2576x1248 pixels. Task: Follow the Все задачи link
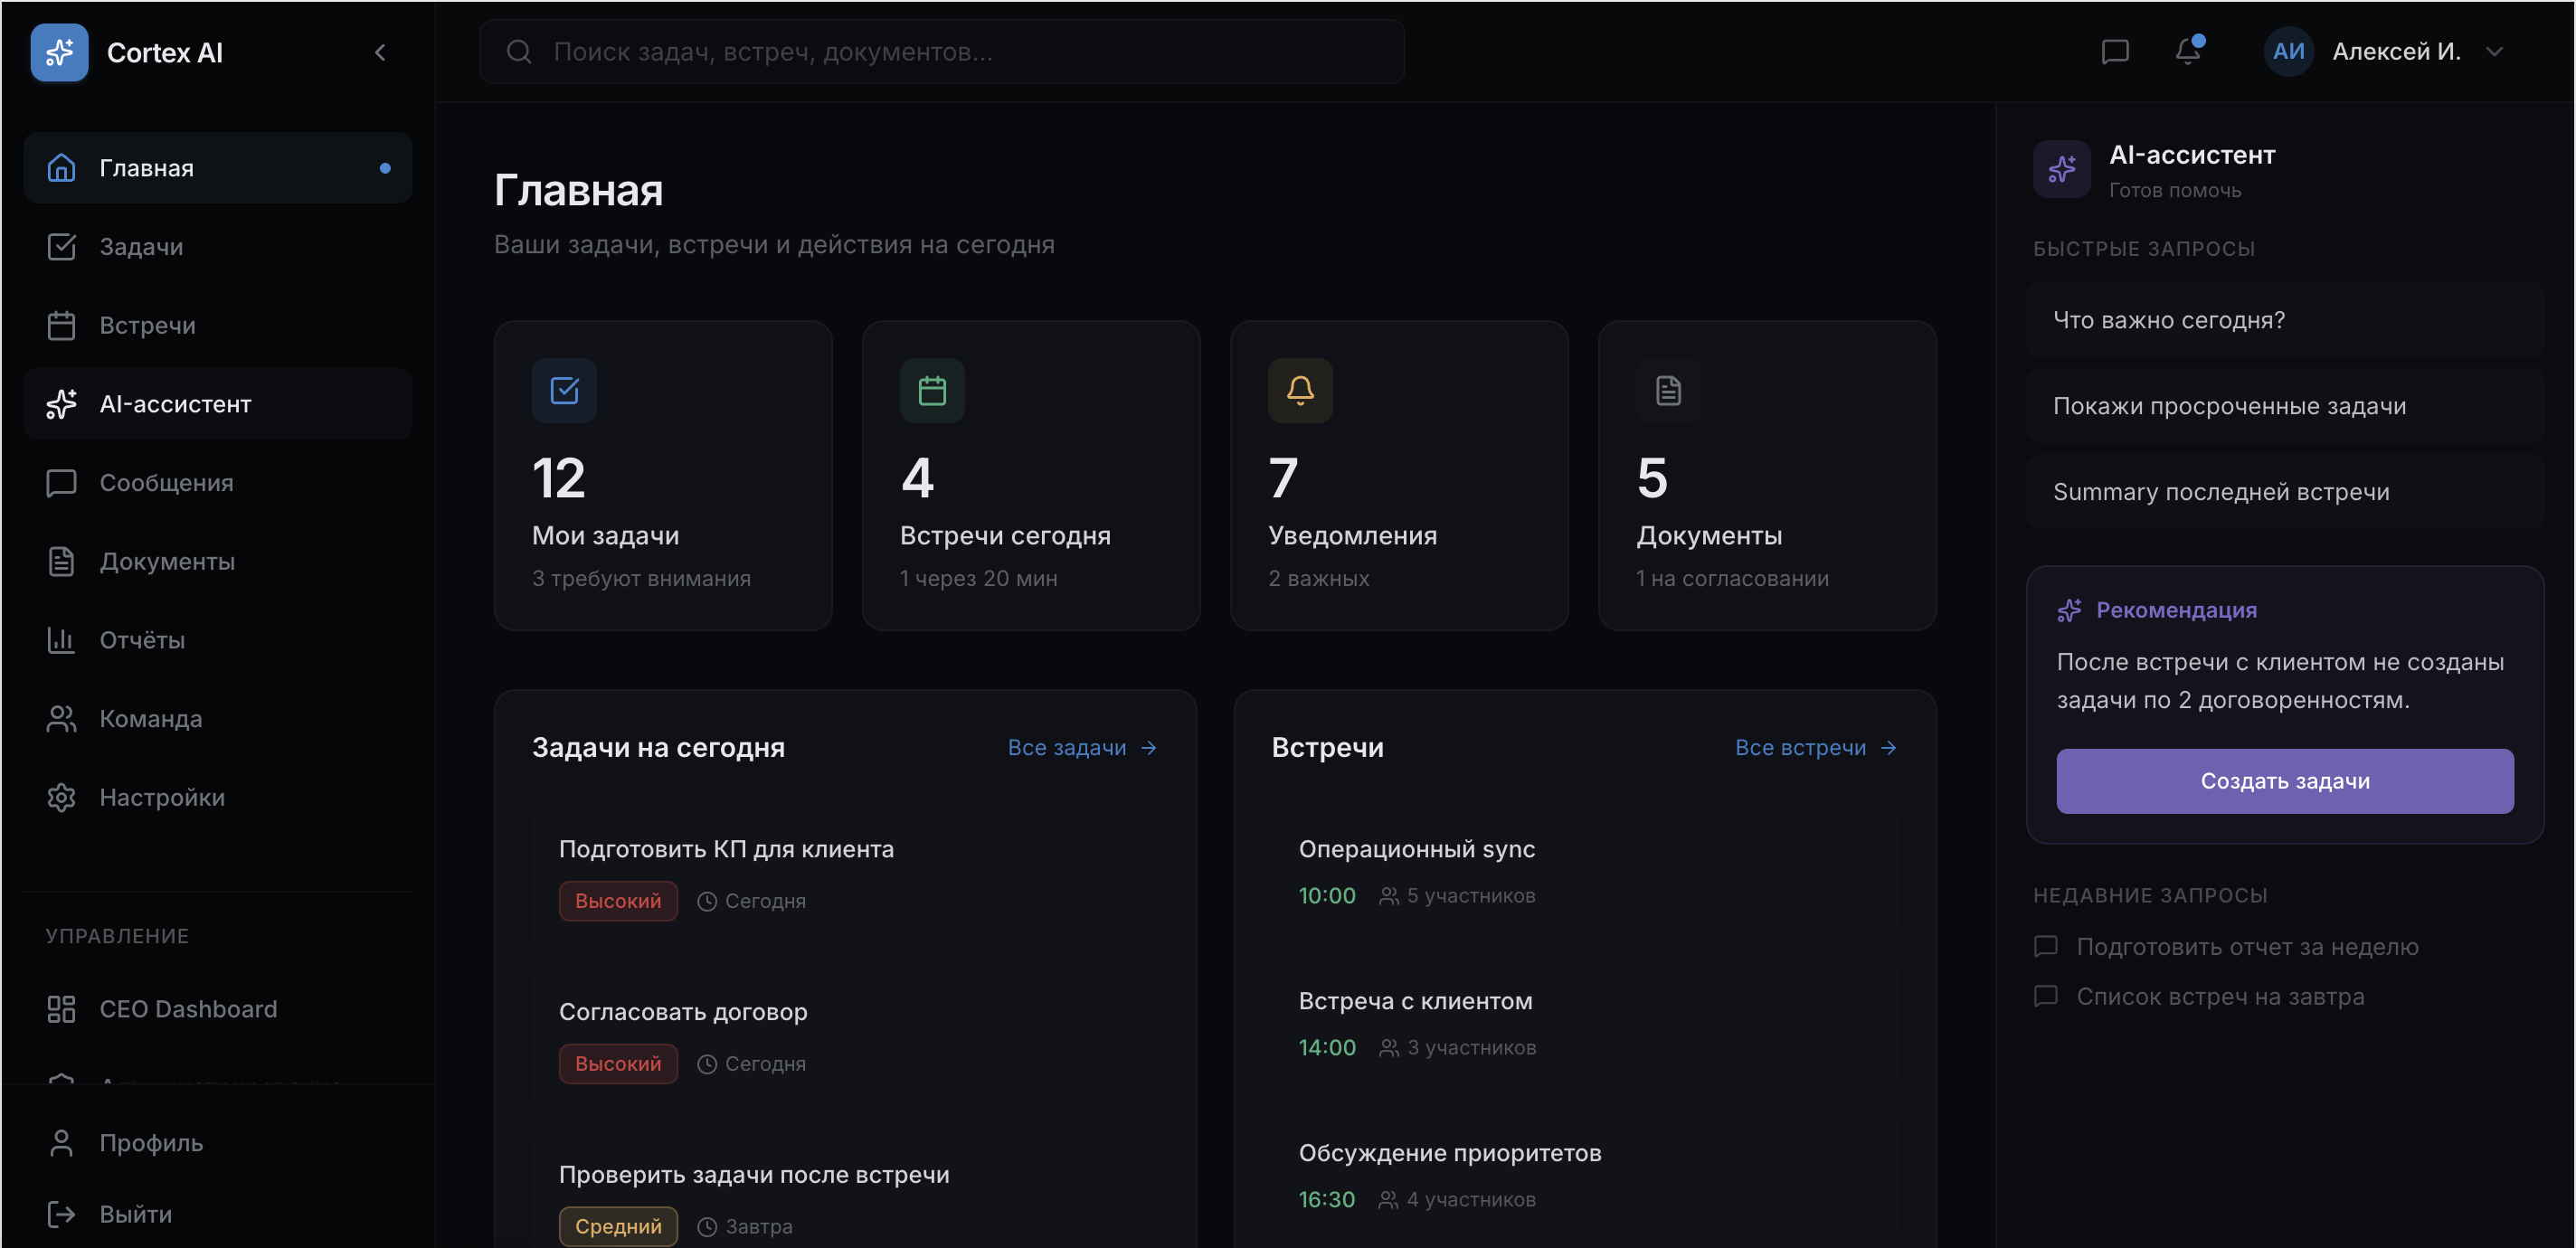coord(1082,748)
